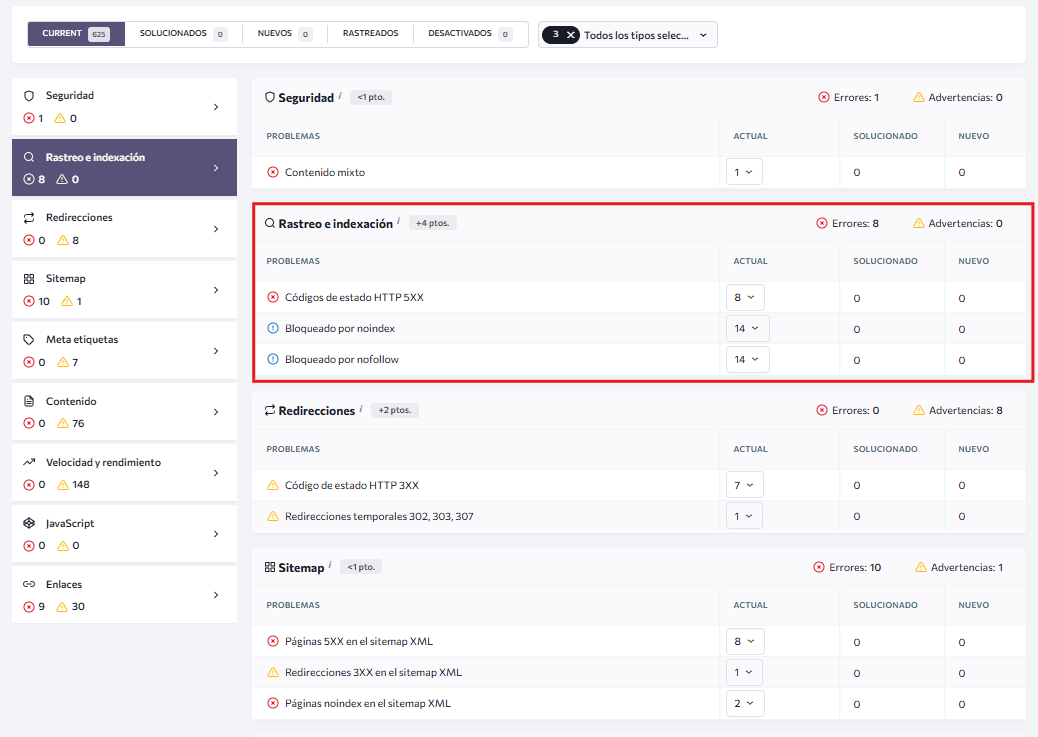Click the redirect arrows icon beside Redirecciones heading
The image size is (1038, 737).
pos(270,411)
